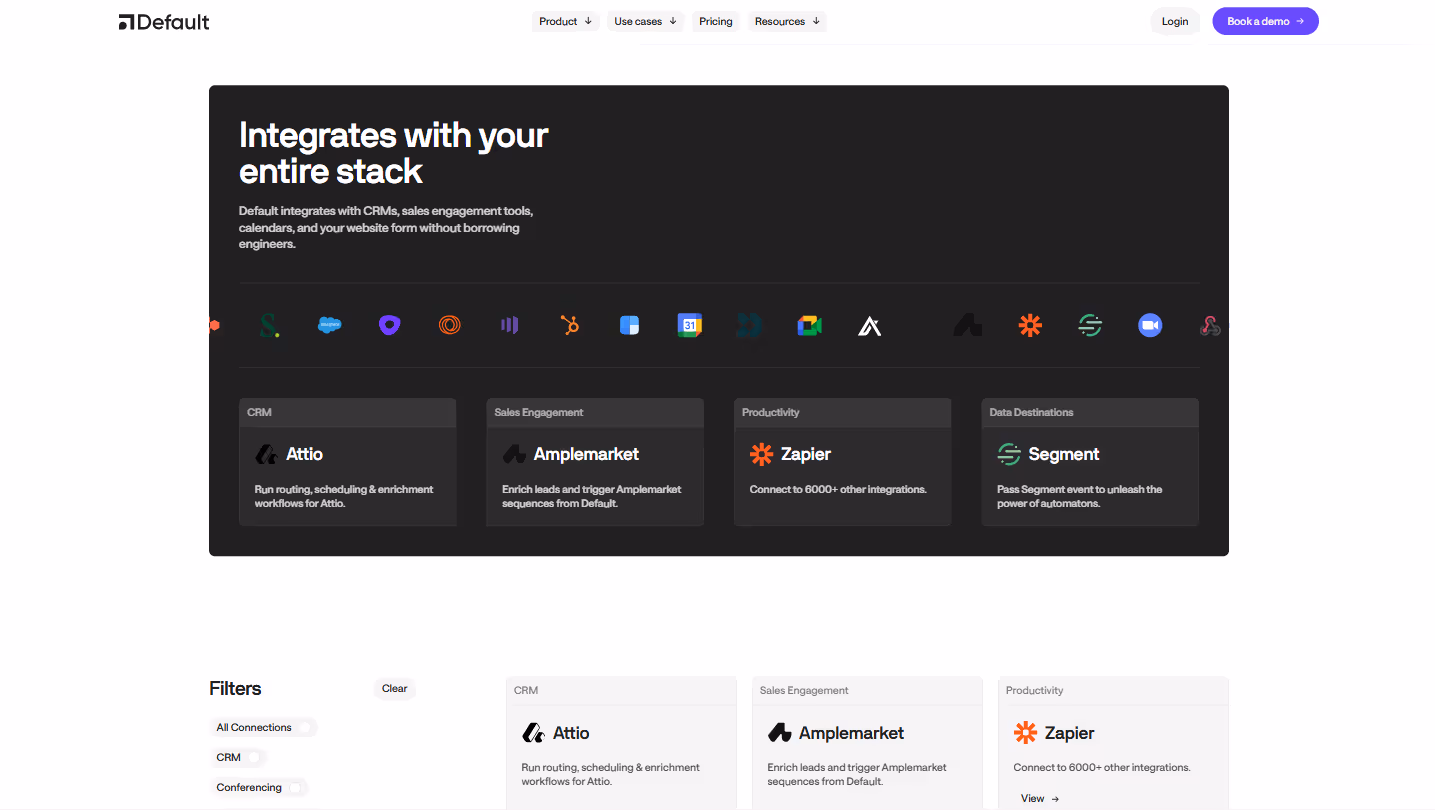Click the "Filters" heading text

(235, 688)
